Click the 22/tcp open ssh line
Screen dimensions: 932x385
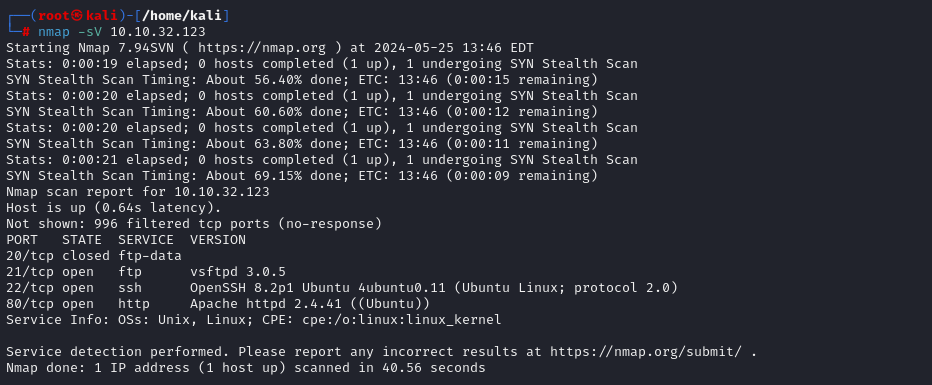tap(342, 288)
